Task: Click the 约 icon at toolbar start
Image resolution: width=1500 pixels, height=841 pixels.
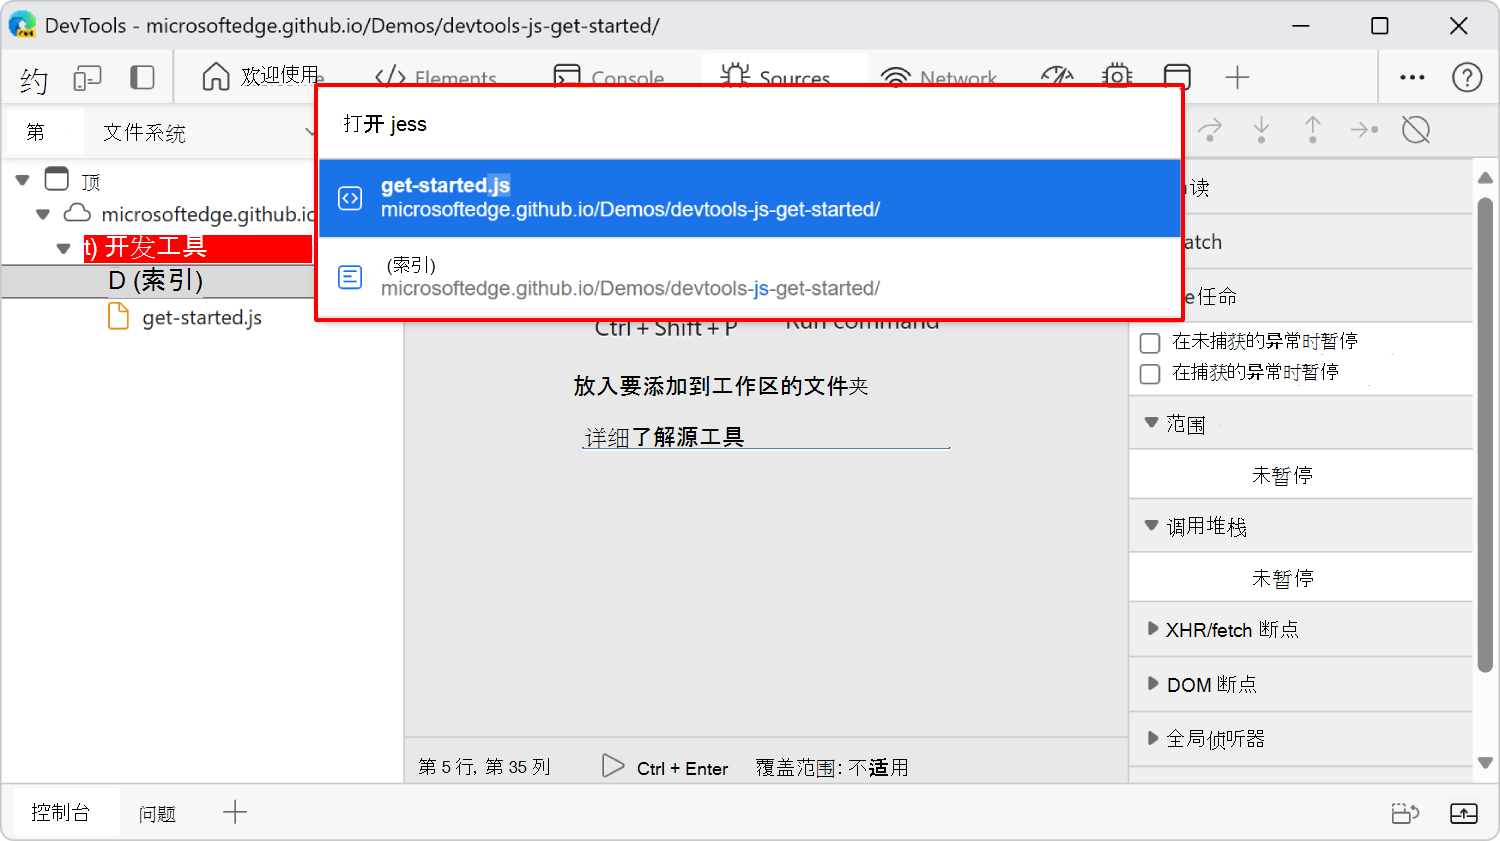Action: [34, 79]
